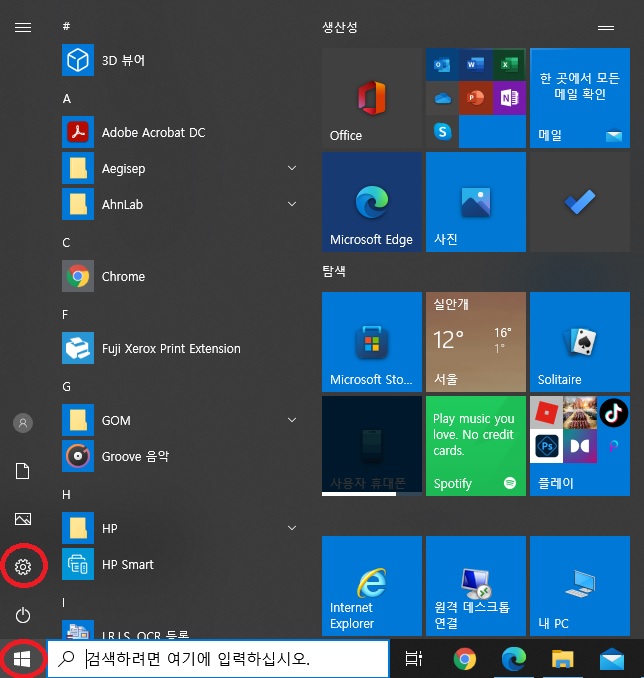Jump to the C letter header
Viewport: 644px width, 678px height.
tap(66, 243)
